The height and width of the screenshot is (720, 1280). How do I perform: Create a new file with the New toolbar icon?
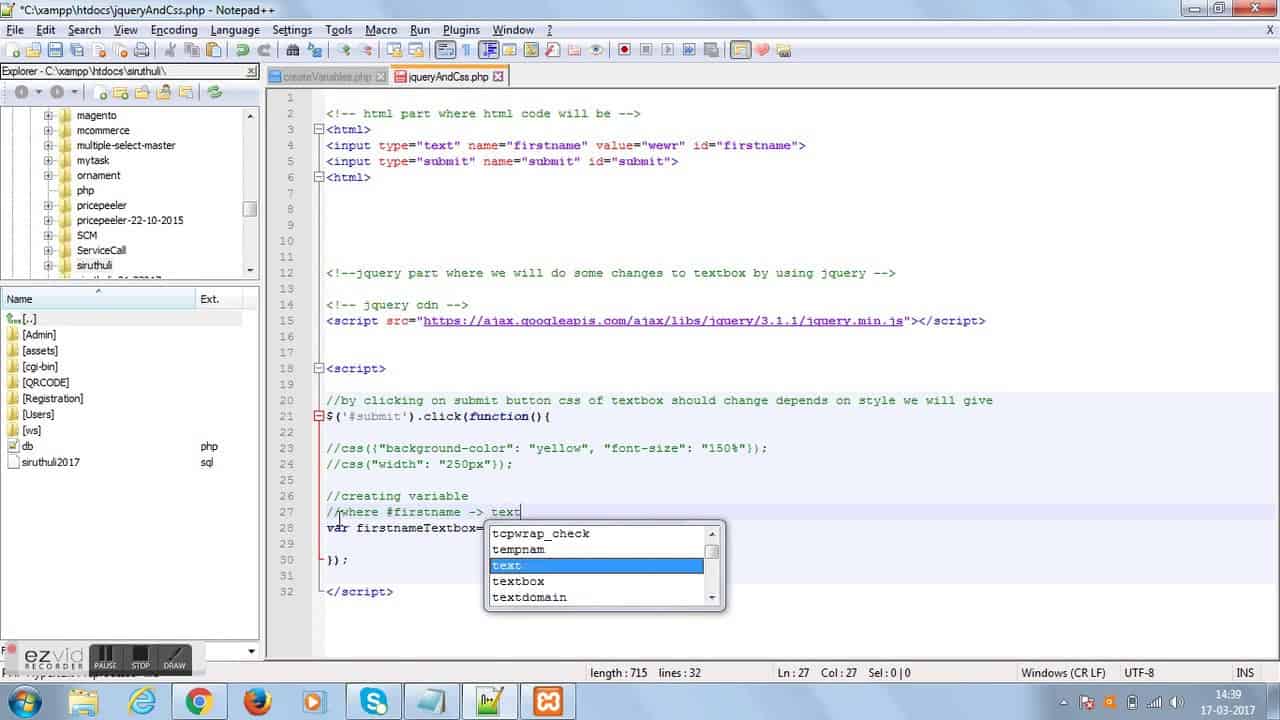15,50
